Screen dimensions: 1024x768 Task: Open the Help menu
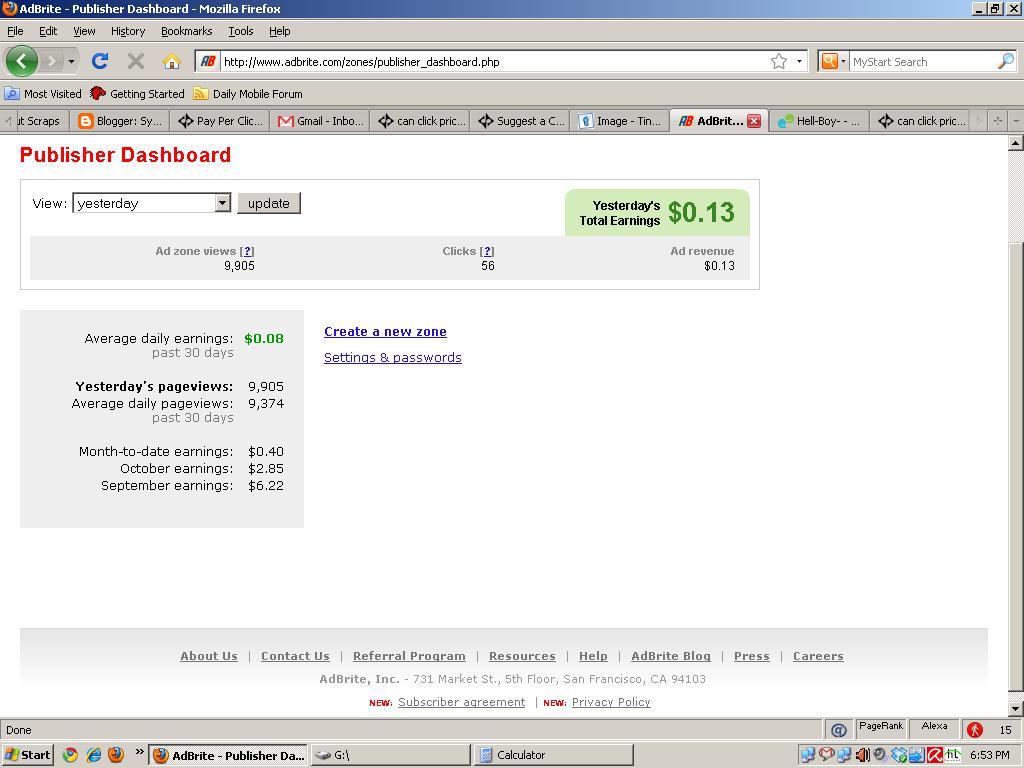pos(280,31)
